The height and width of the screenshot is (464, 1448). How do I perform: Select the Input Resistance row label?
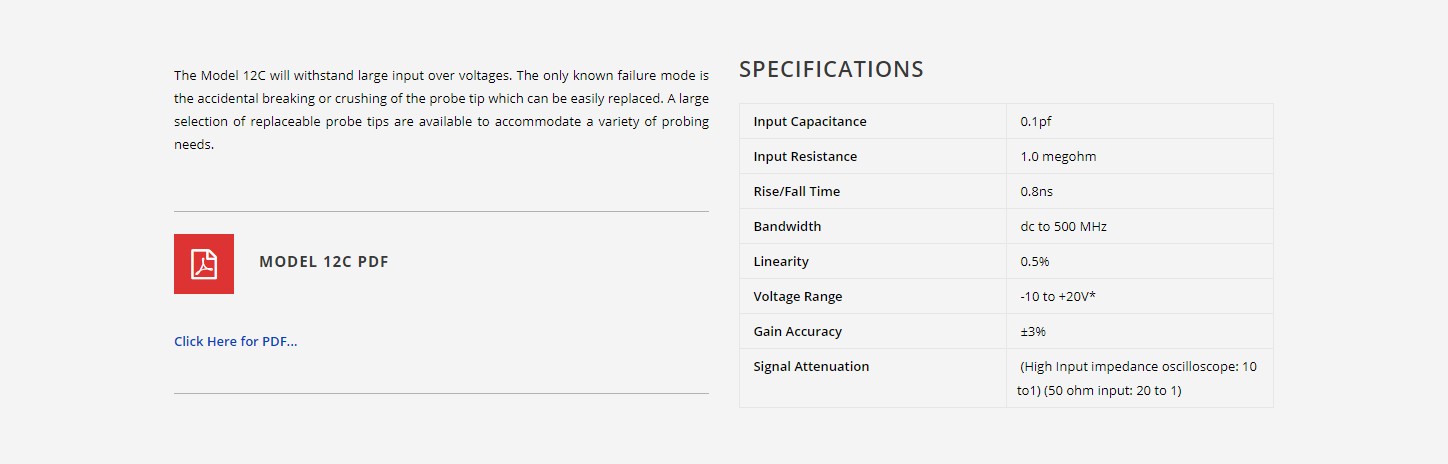(x=805, y=156)
